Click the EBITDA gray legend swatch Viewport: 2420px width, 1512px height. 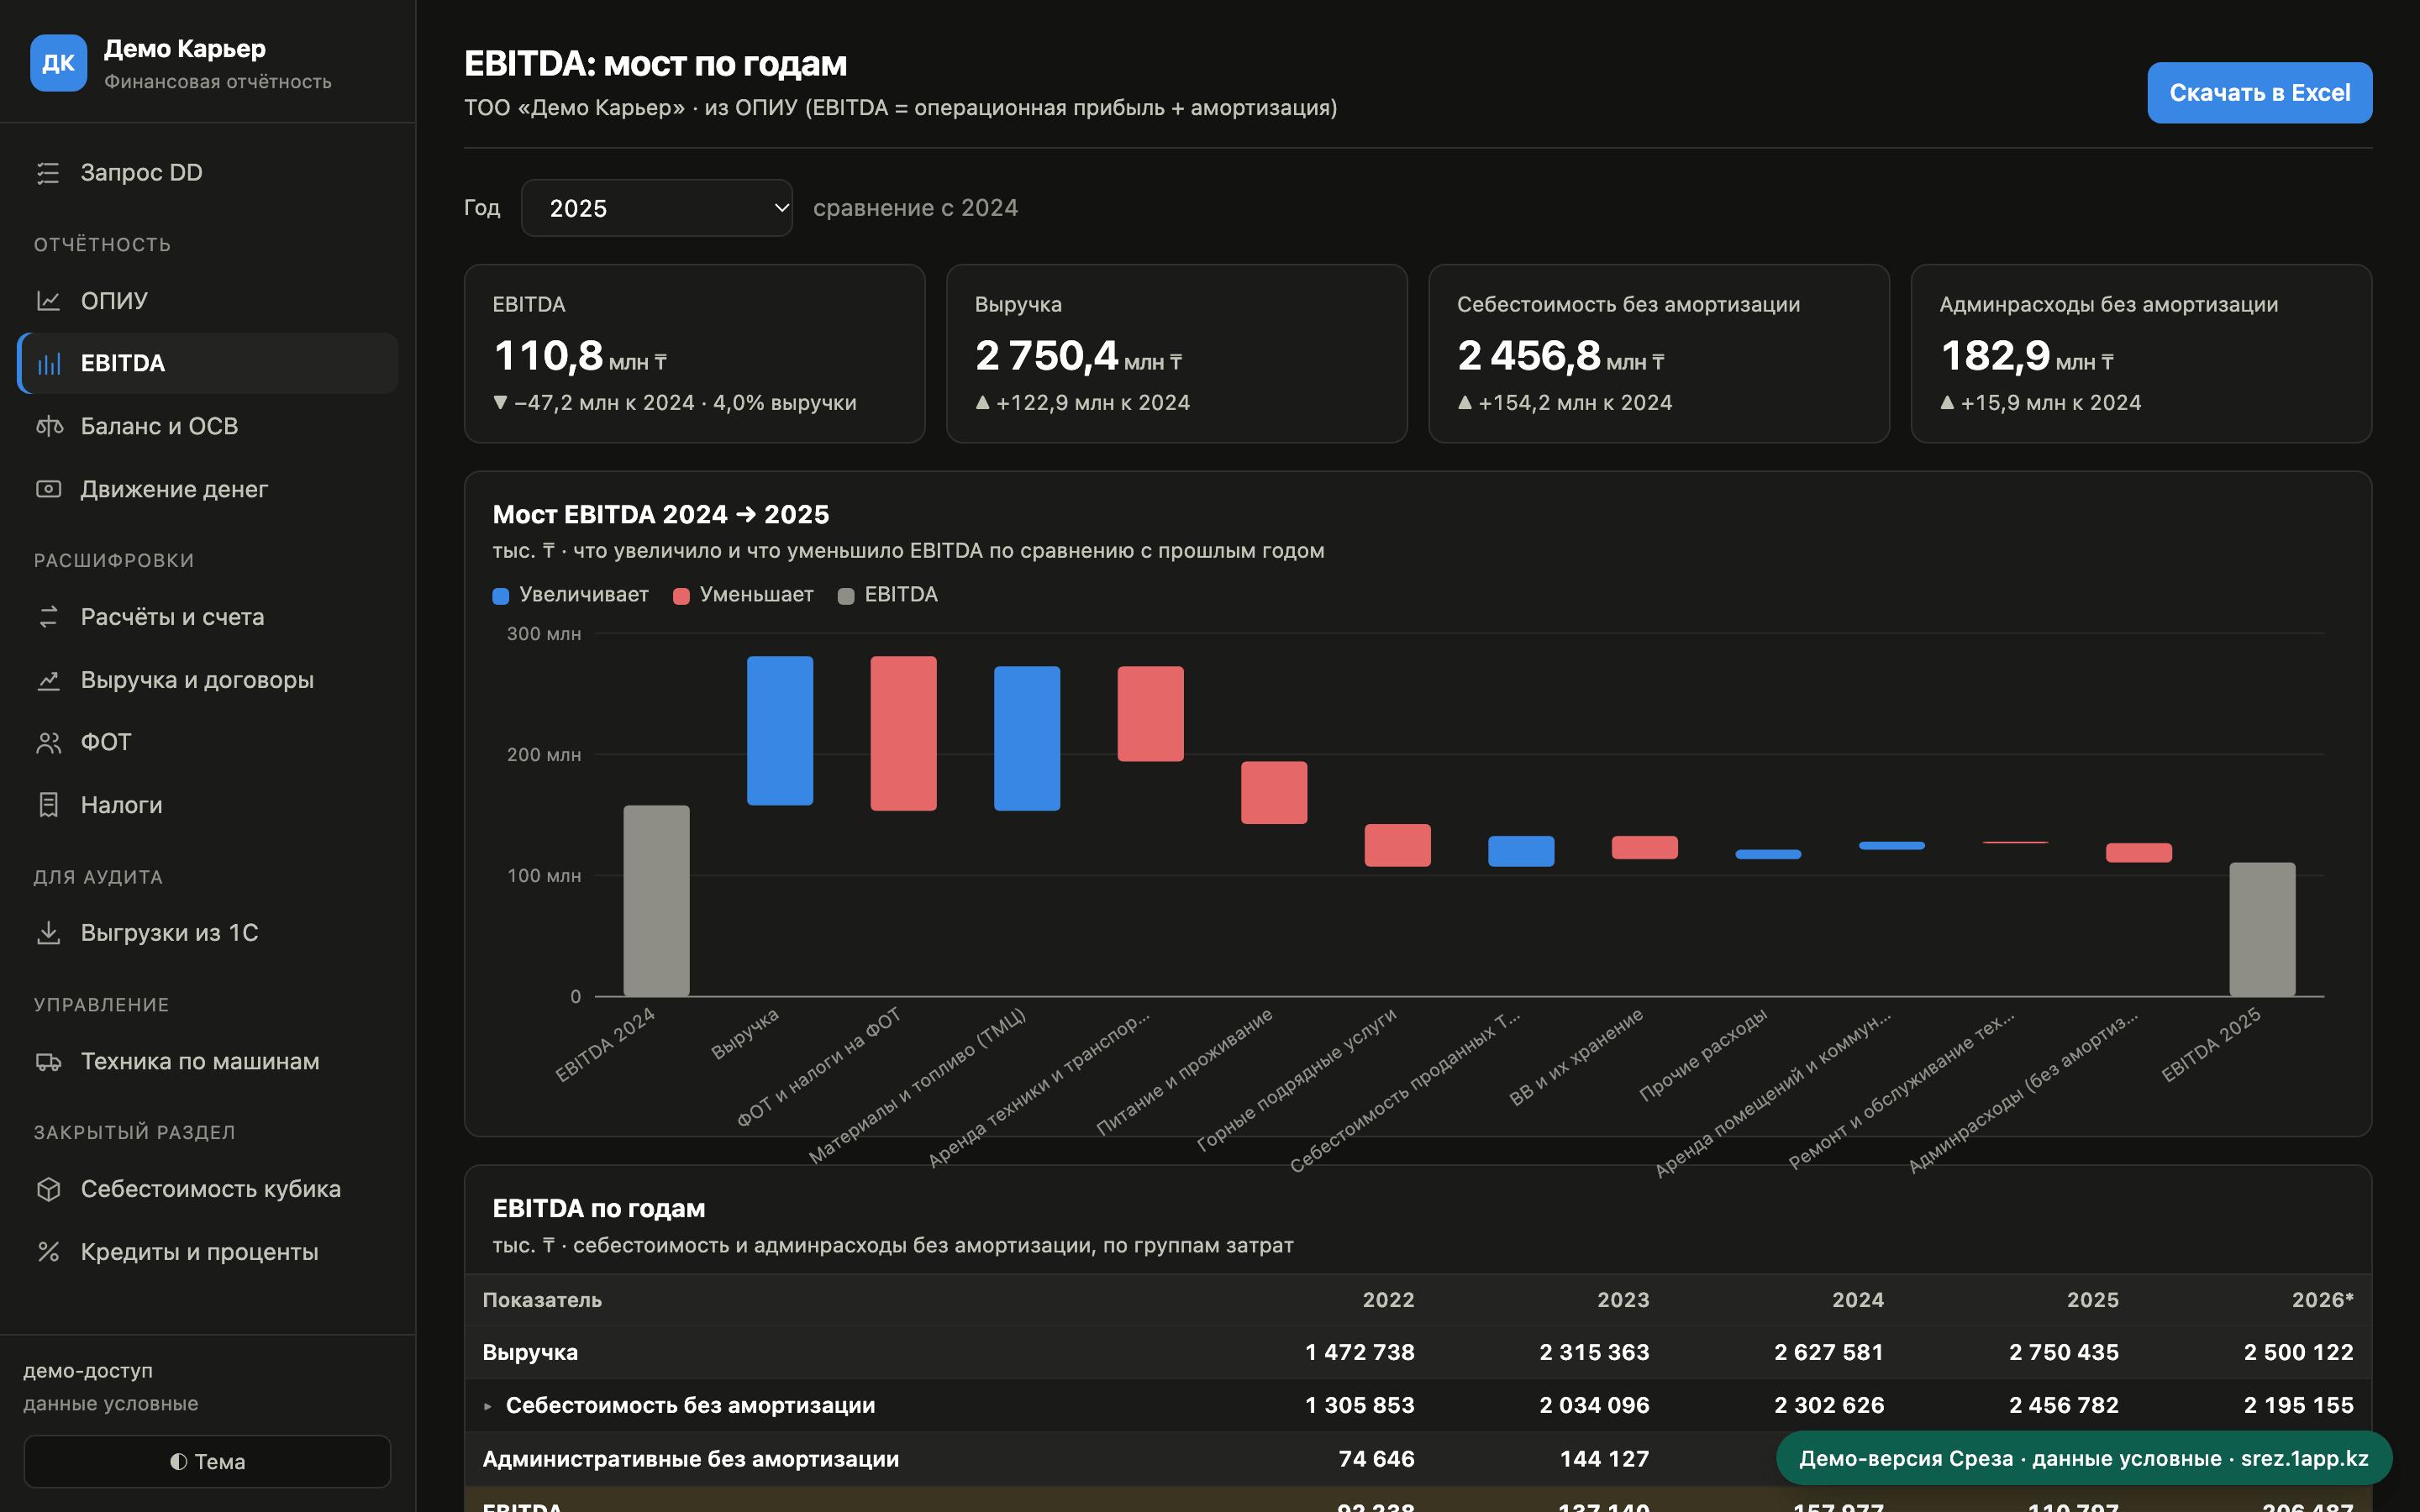(846, 596)
